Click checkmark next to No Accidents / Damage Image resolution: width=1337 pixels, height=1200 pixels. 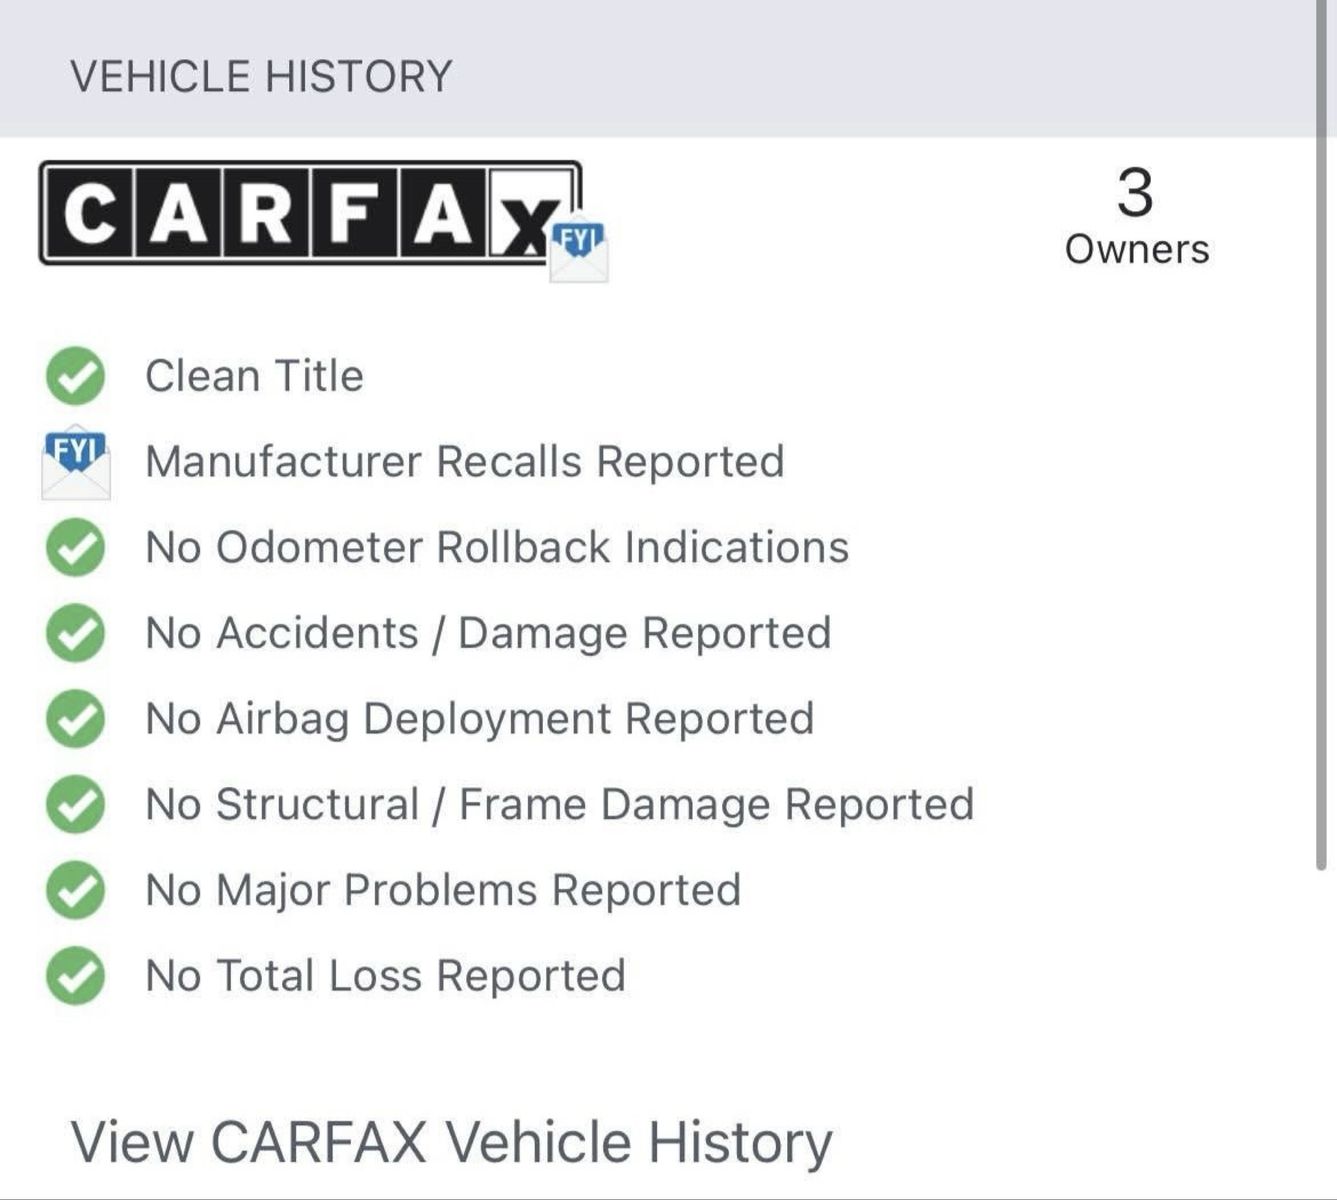pos(75,633)
